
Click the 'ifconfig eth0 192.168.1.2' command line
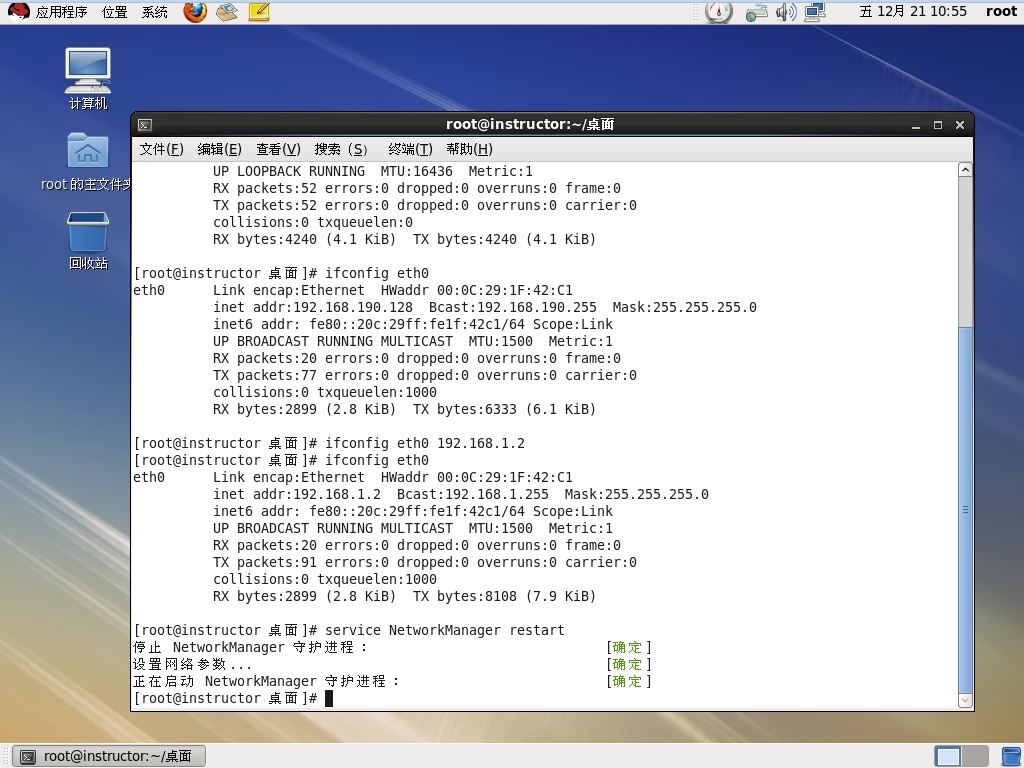(329, 443)
